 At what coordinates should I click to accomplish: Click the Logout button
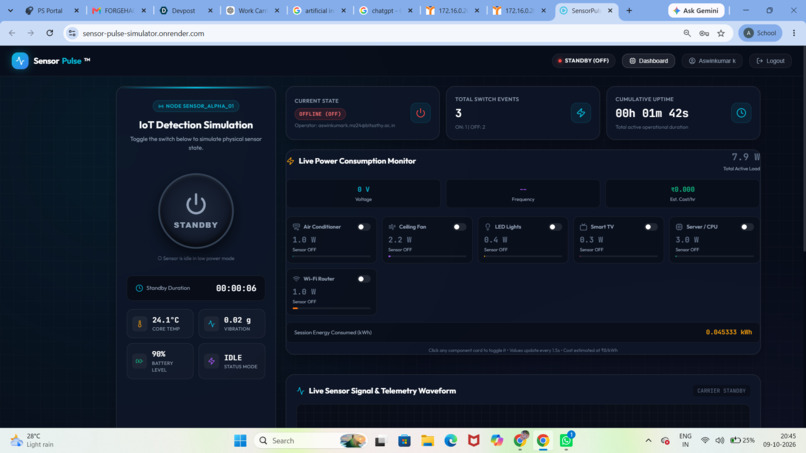click(x=771, y=61)
